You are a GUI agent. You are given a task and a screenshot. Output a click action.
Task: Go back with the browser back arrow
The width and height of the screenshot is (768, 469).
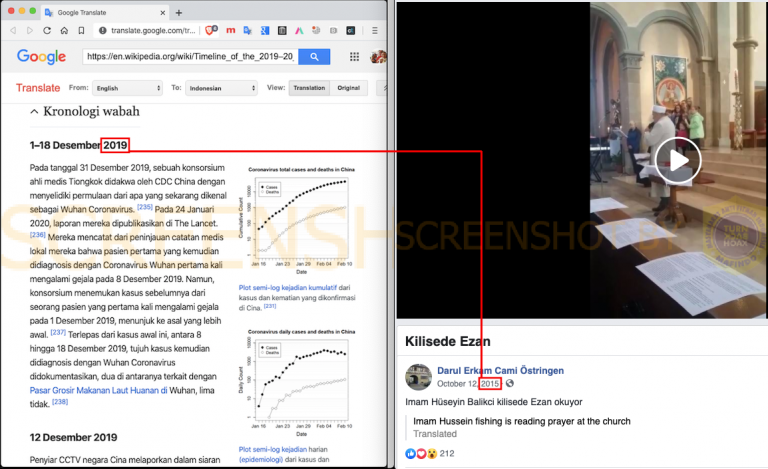(x=13, y=30)
